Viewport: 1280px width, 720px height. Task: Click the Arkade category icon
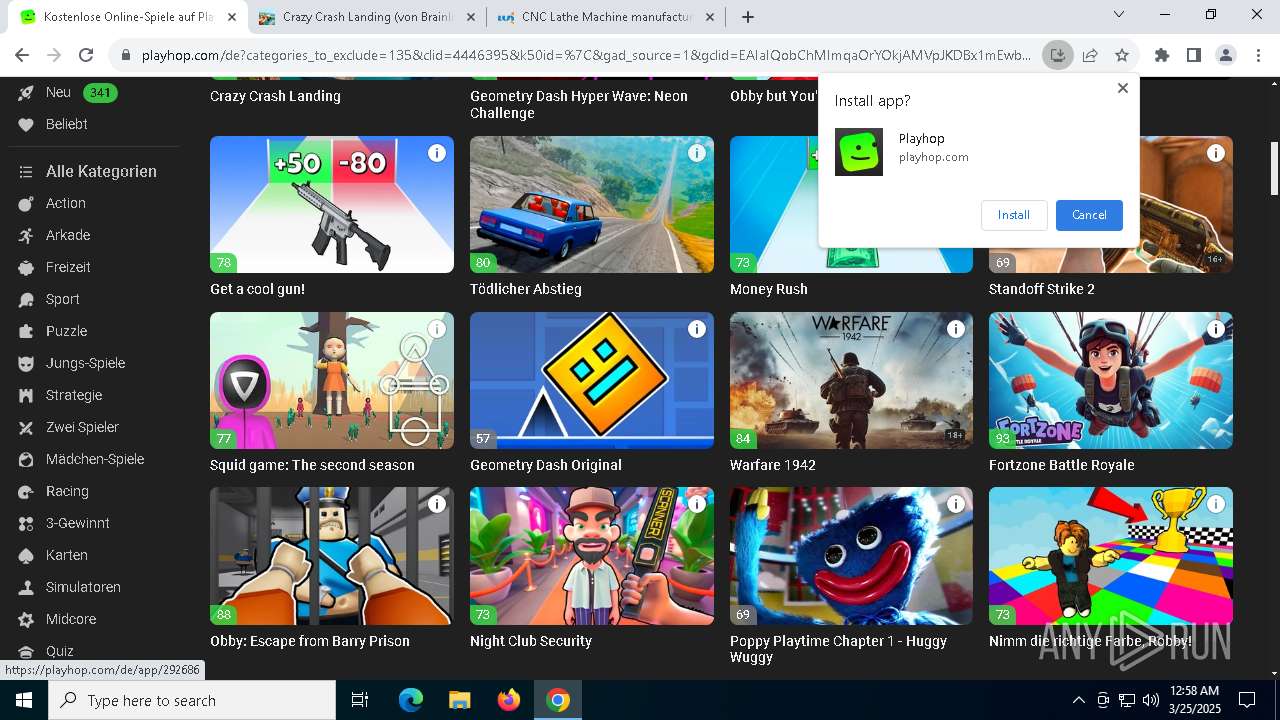pyautogui.click(x=26, y=235)
